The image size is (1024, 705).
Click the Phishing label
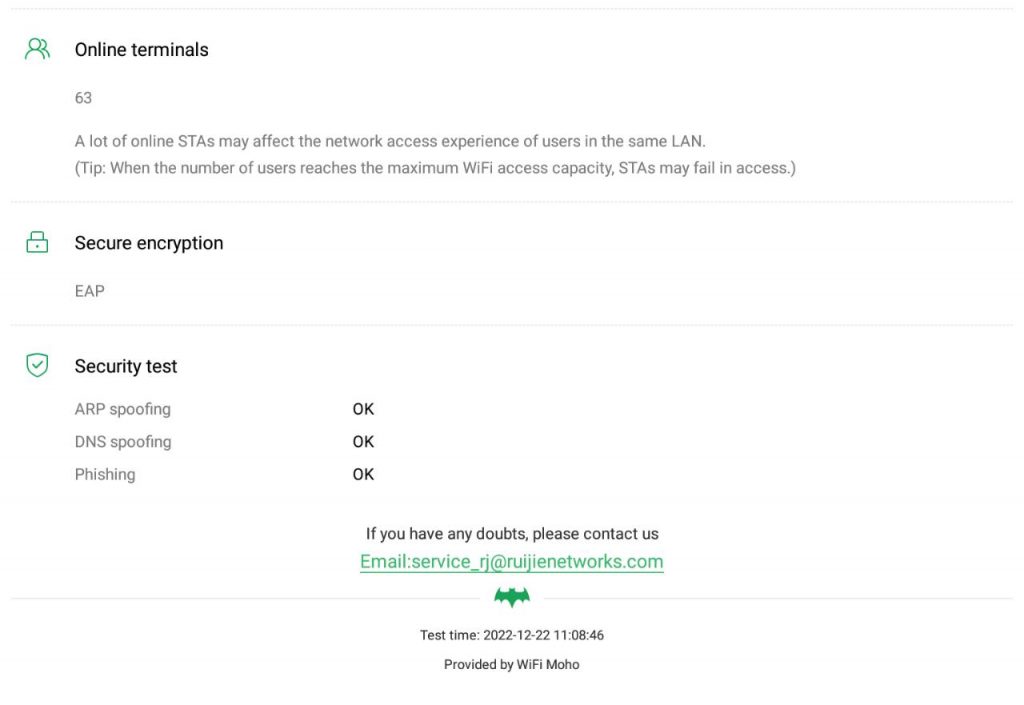(x=105, y=474)
